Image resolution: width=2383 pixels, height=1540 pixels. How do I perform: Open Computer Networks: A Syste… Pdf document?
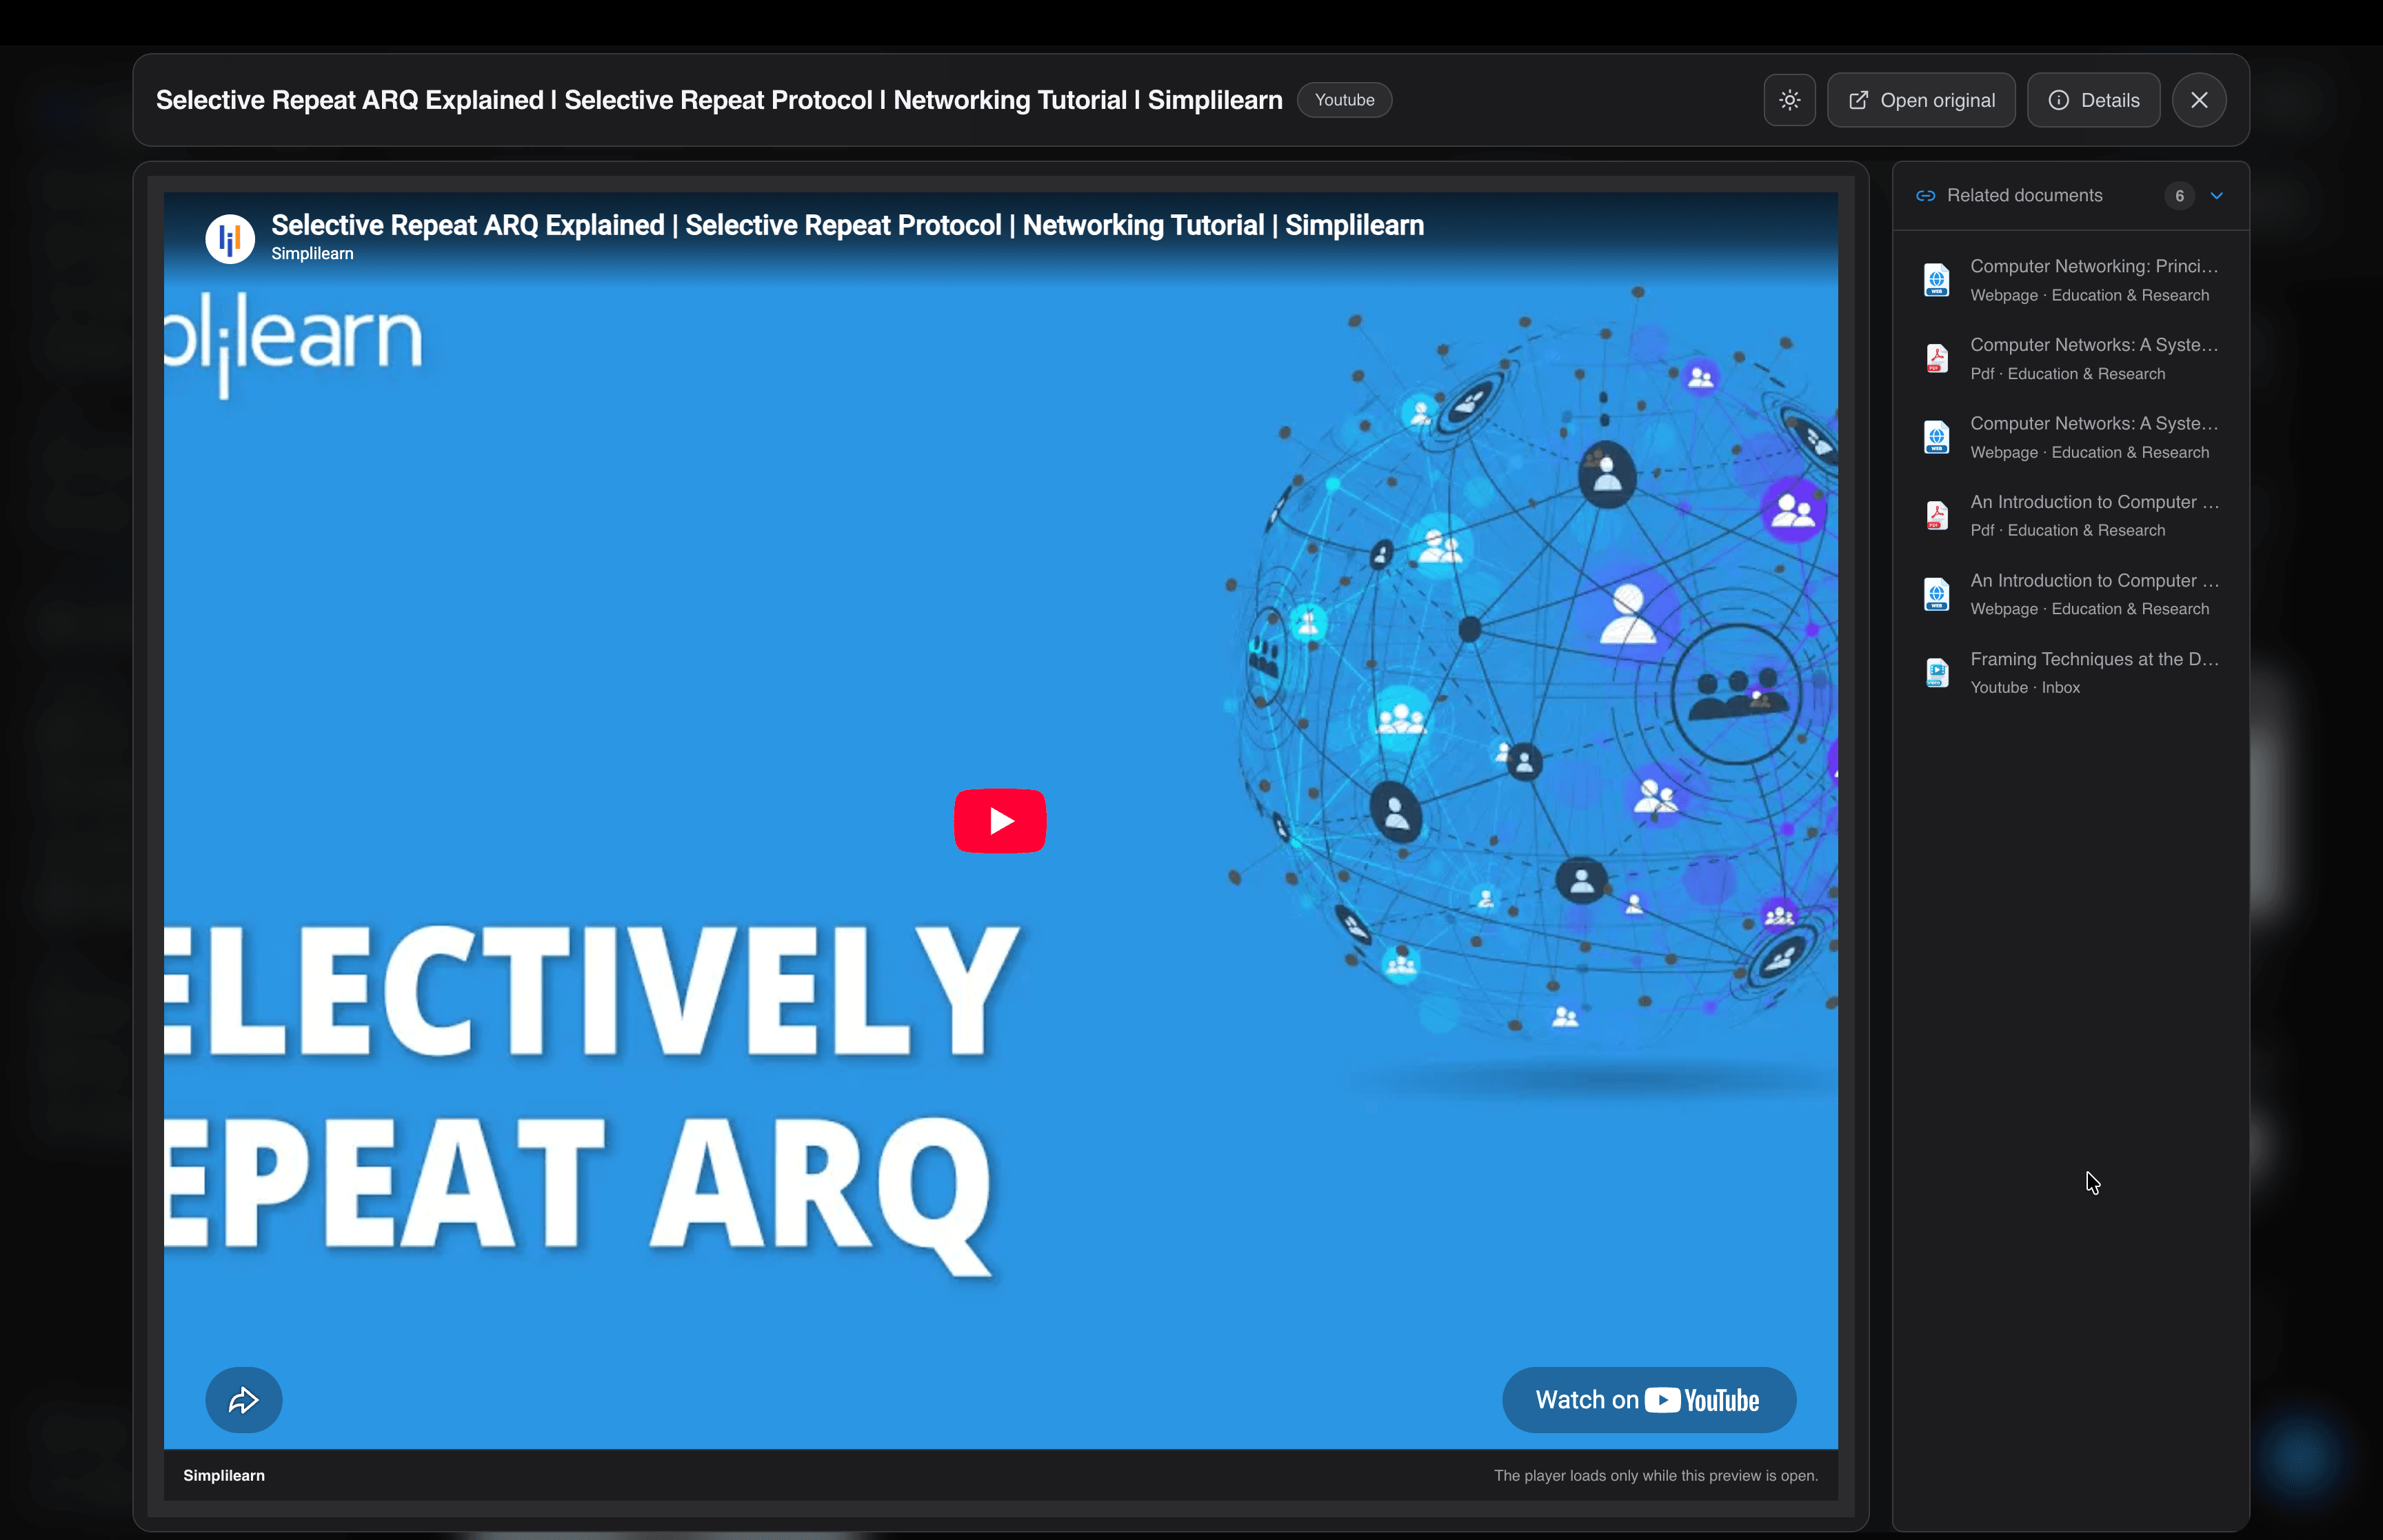click(2070, 358)
